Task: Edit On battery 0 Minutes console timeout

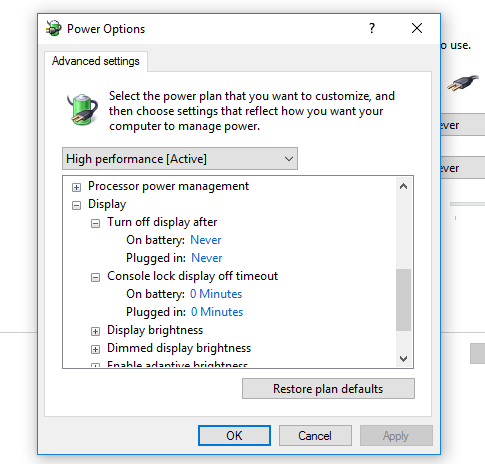Action: coord(216,294)
